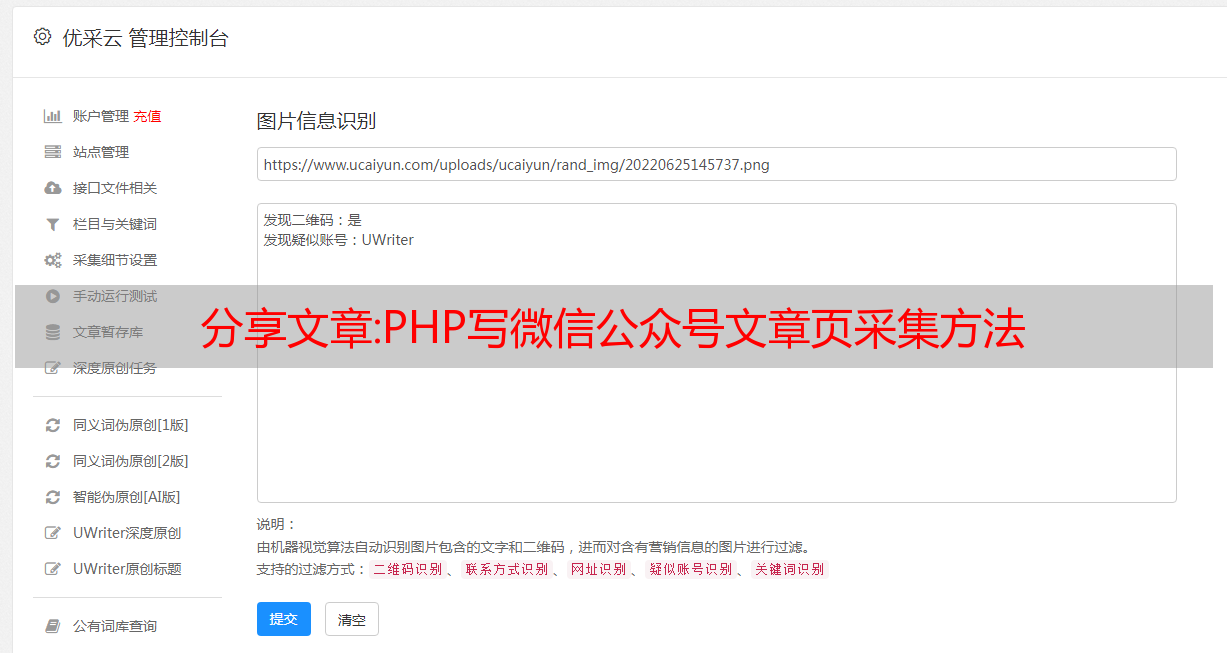Open UWriter原创标题 menu item
Image resolution: width=1227 pixels, height=653 pixels.
tap(127, 569)
